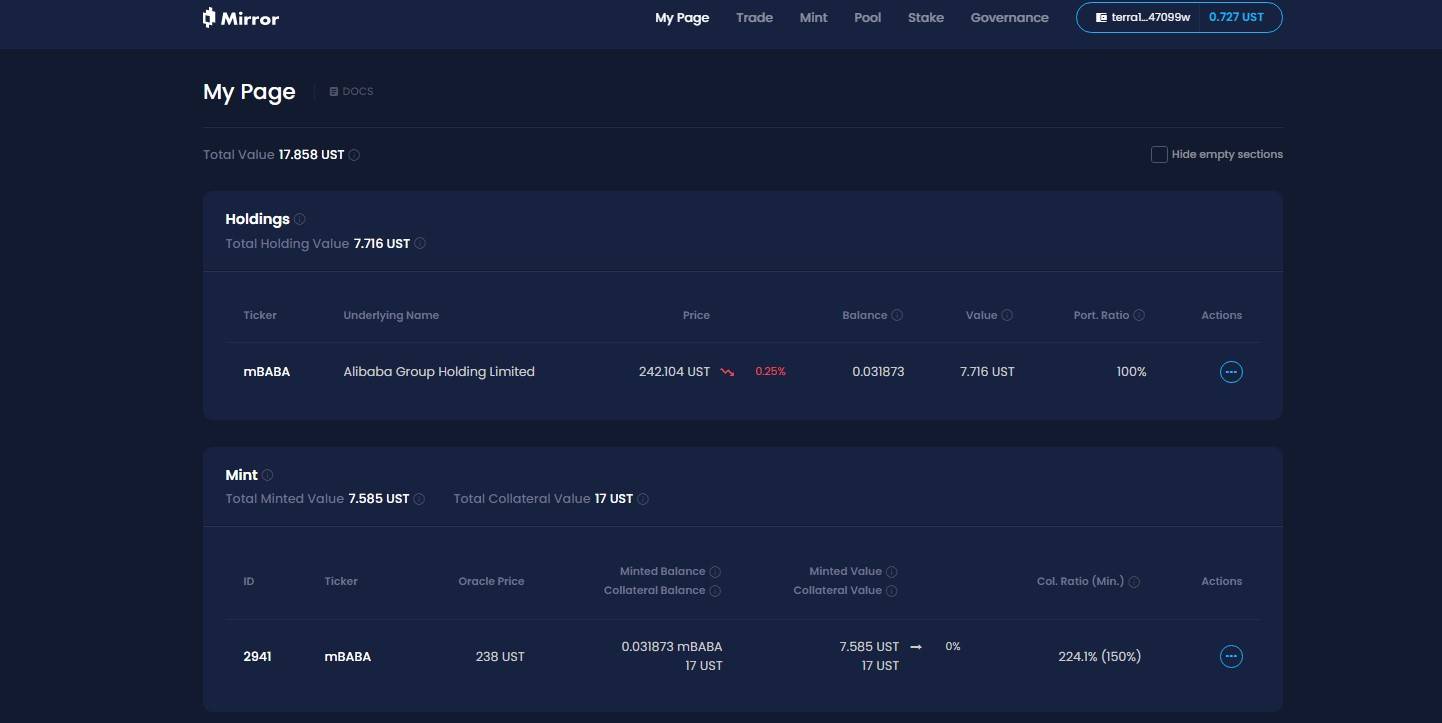The image size is (1442, 723).
Task: Click the 242.104 UST price value
Action: pyautogui.click(x=674, y=372)
